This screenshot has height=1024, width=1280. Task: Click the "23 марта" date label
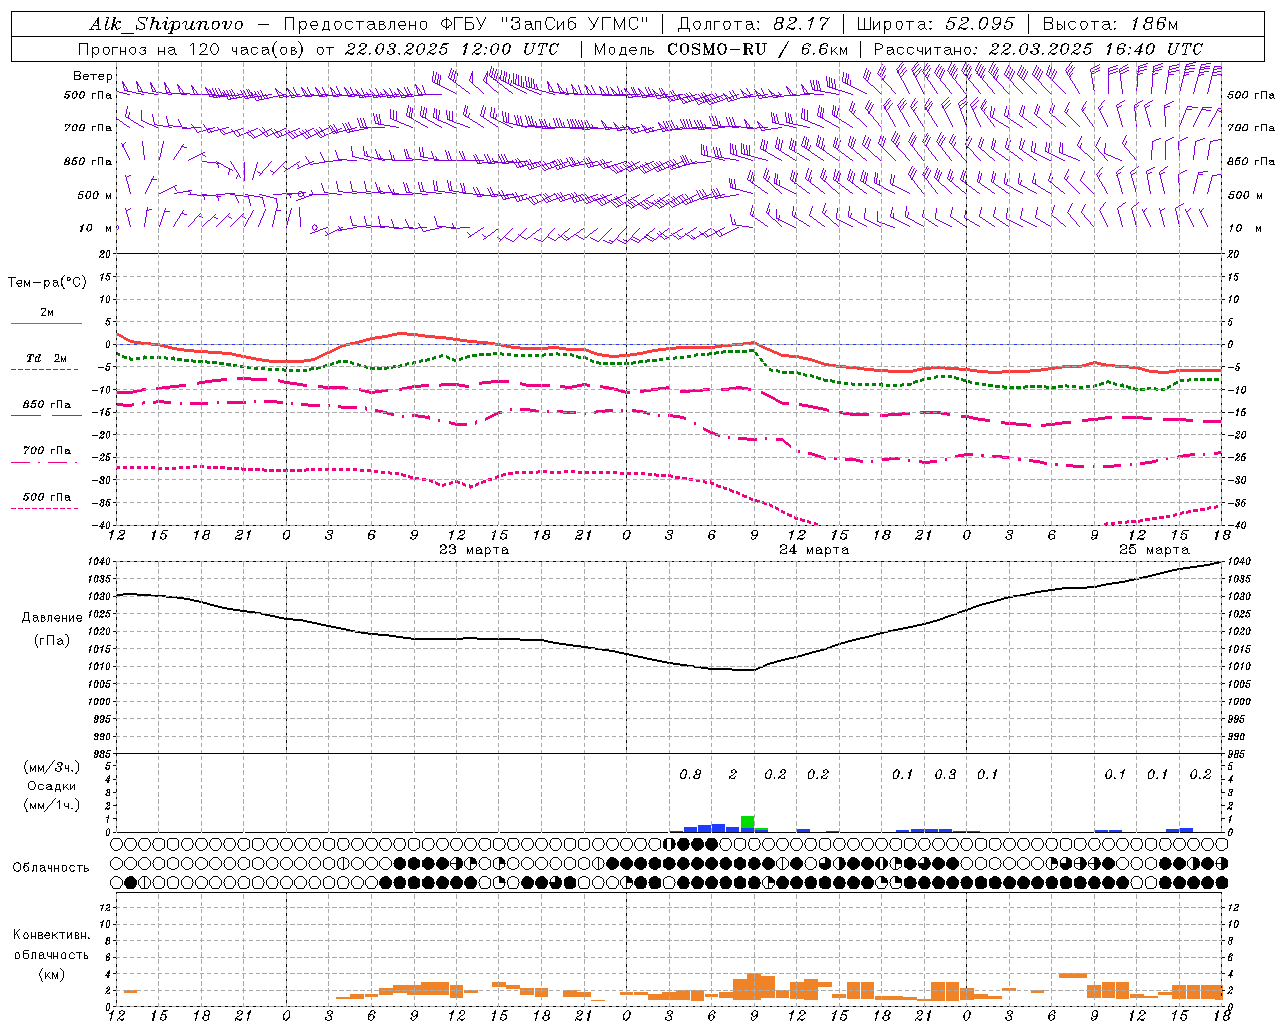[x=474, y=550]
